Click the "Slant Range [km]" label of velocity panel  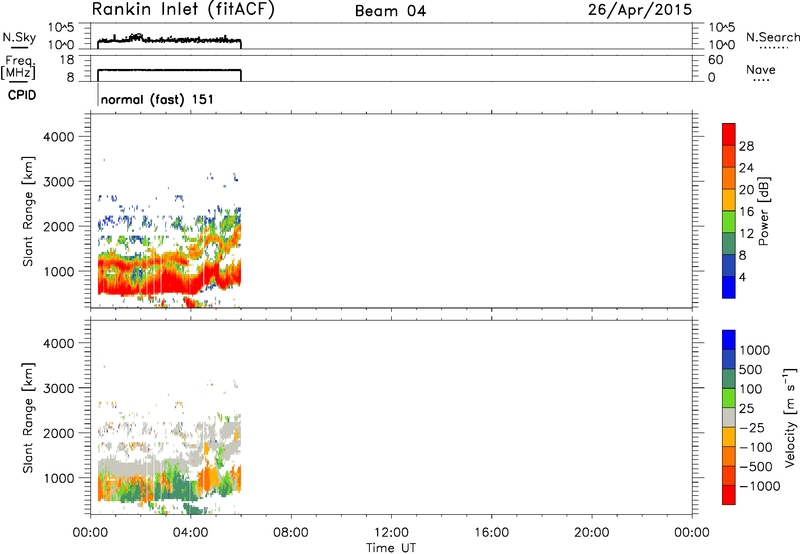tap(28, 418)
